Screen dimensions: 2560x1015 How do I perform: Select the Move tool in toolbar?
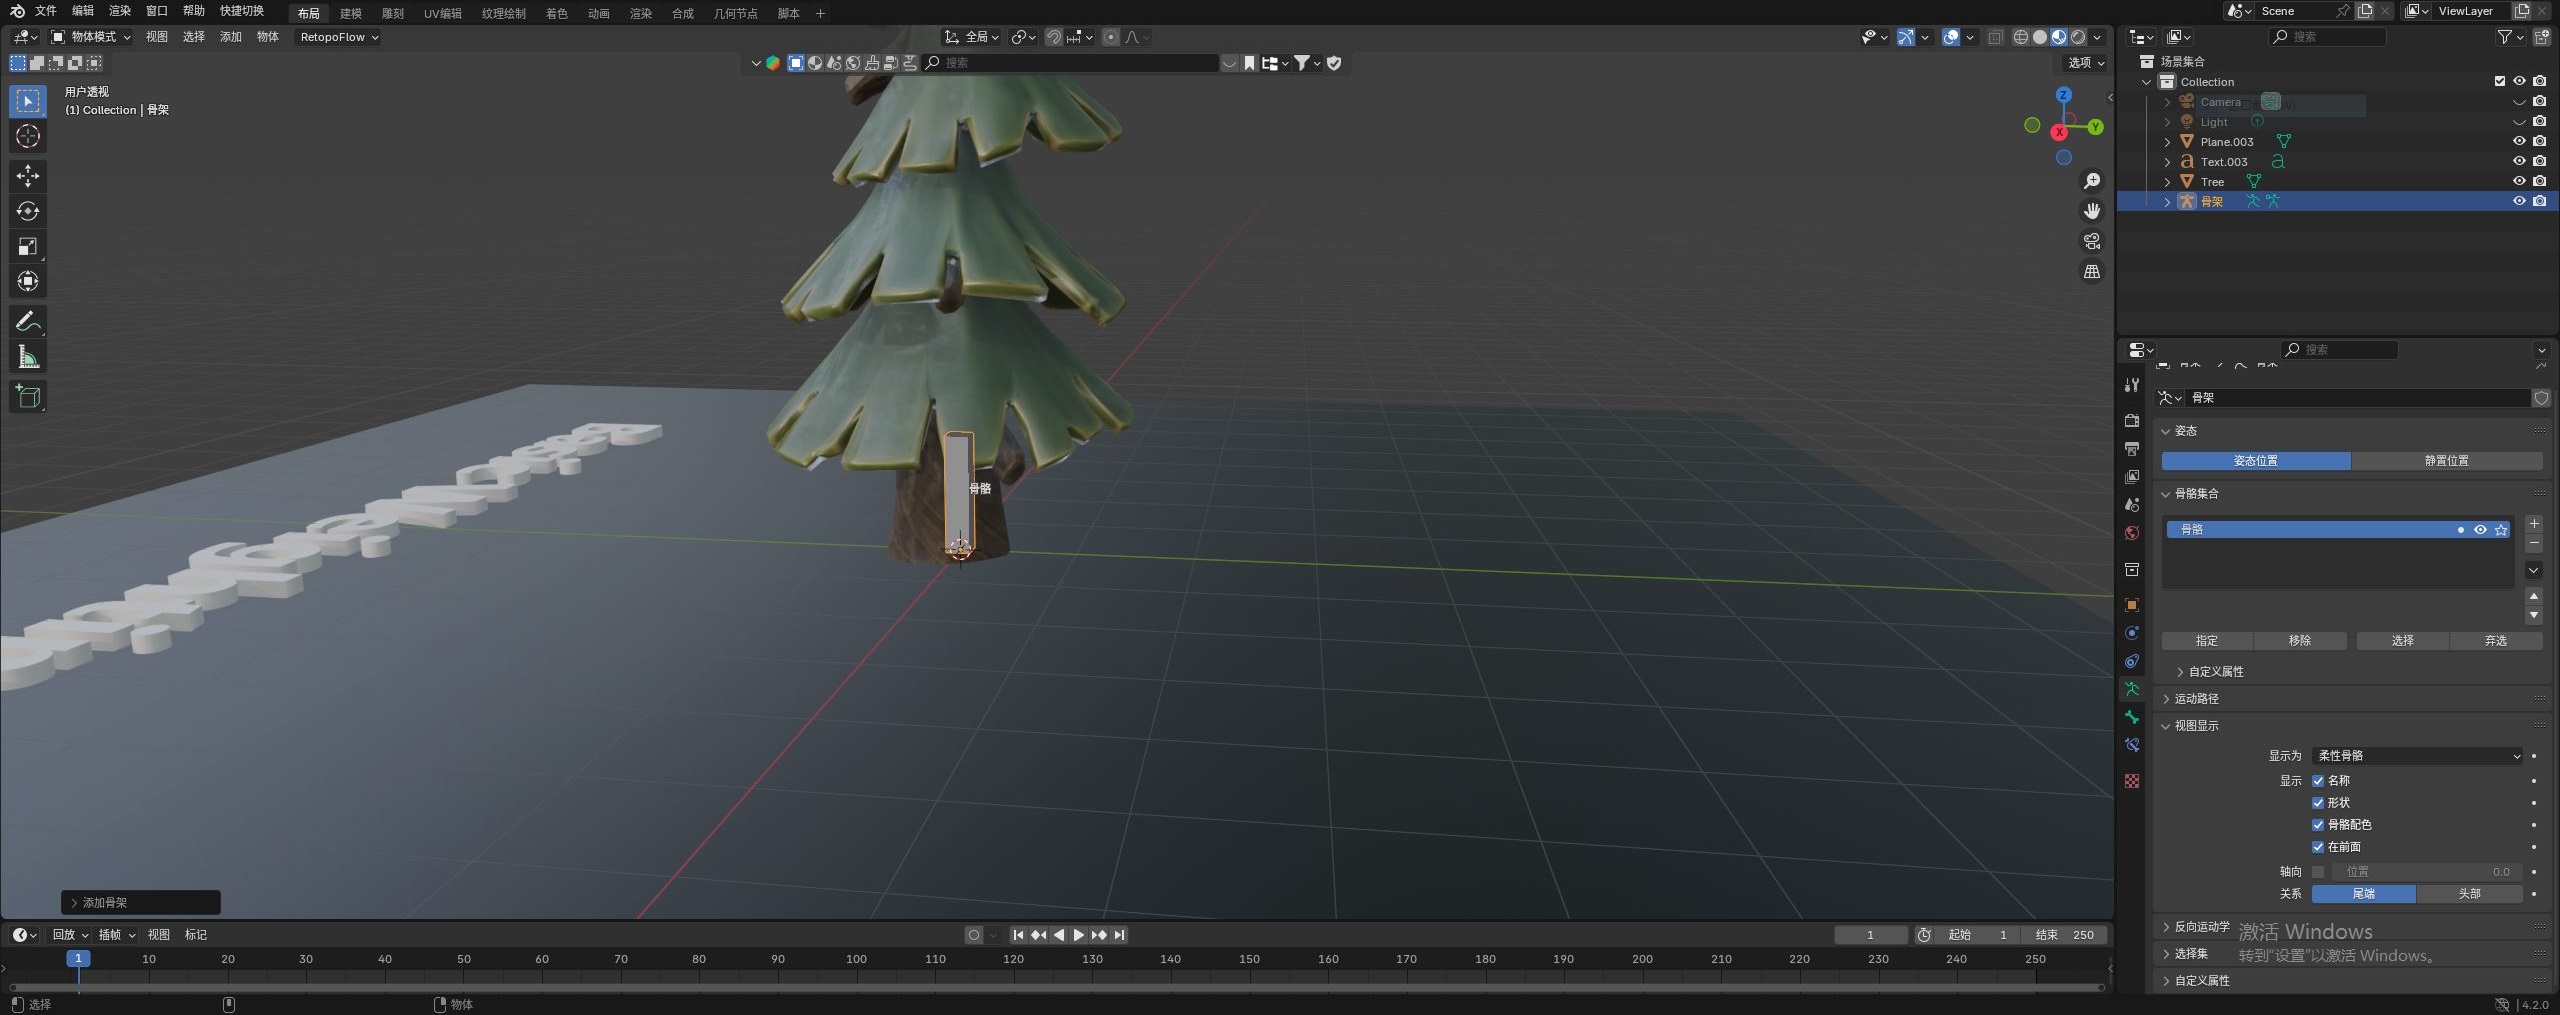28,176
